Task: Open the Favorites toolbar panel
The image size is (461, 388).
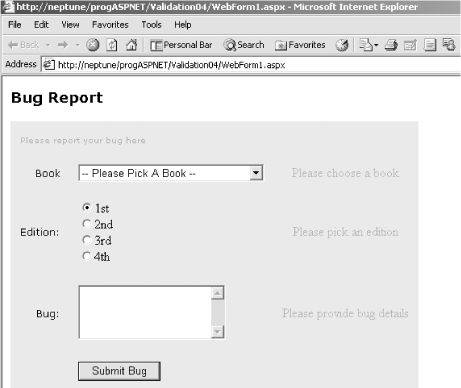Action: (300, 45)
